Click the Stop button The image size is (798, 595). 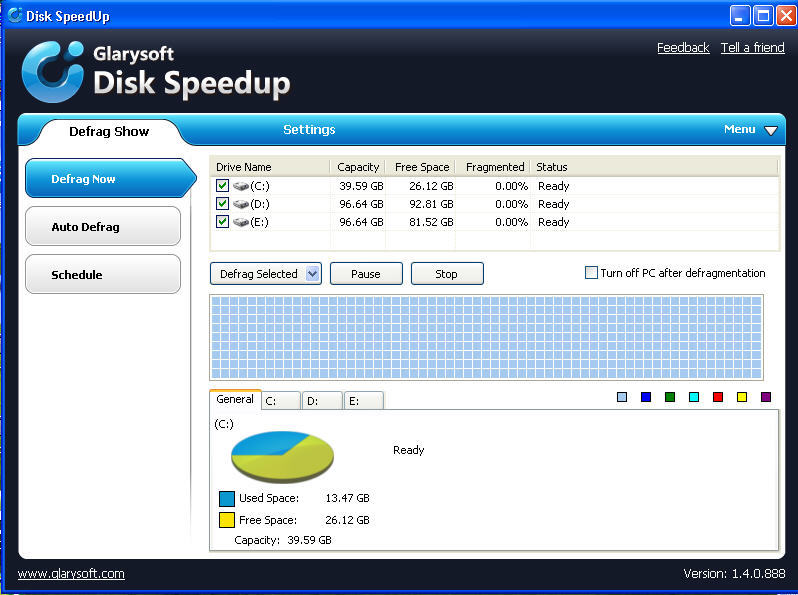point(447,274)
